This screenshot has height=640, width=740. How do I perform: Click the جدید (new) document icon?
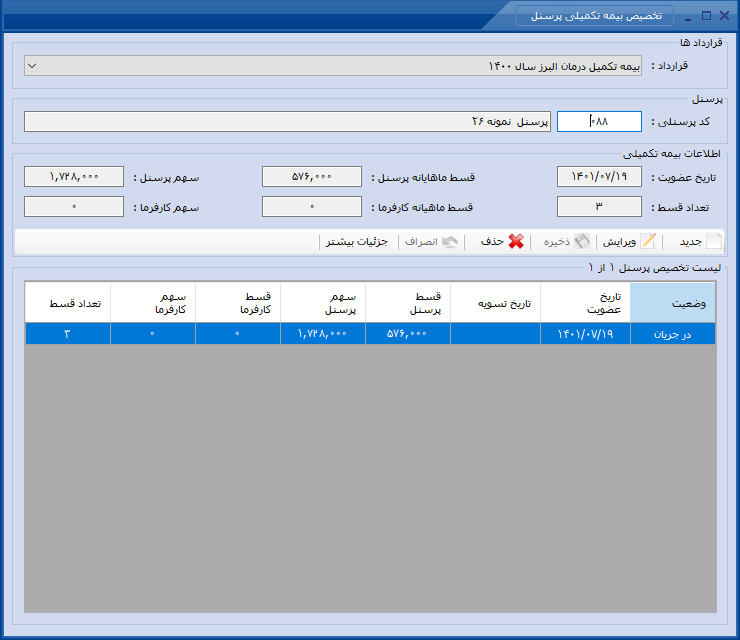714,241
